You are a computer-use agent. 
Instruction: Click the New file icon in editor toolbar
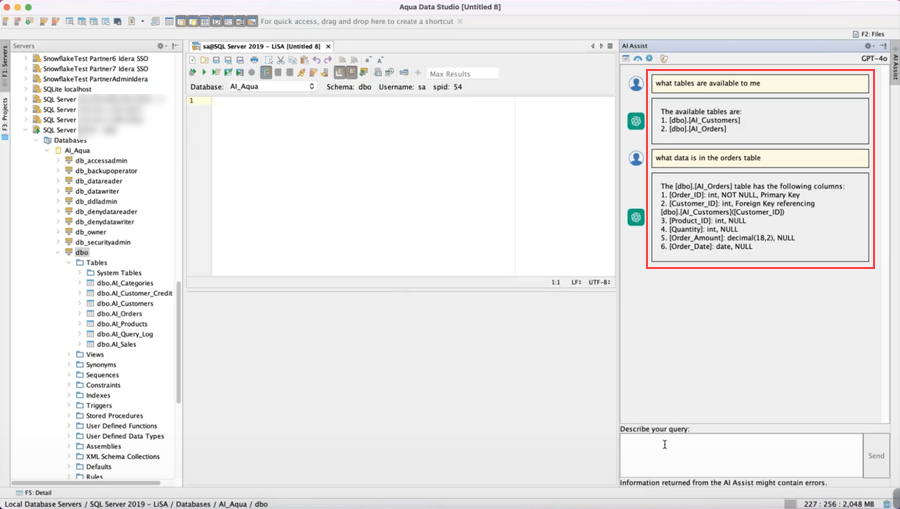pyautogui.click(x=192, y=60)
